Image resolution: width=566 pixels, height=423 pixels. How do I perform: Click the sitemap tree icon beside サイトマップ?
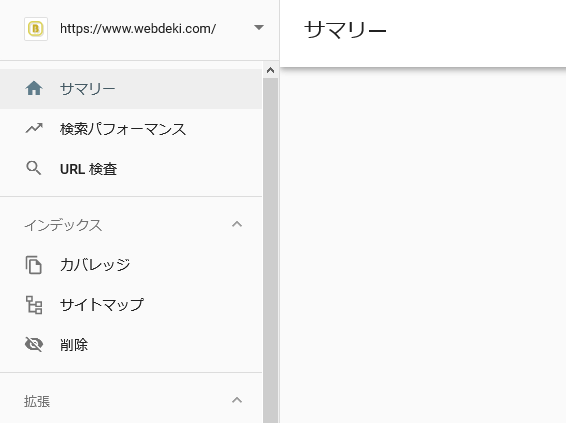tap(34, 305)
